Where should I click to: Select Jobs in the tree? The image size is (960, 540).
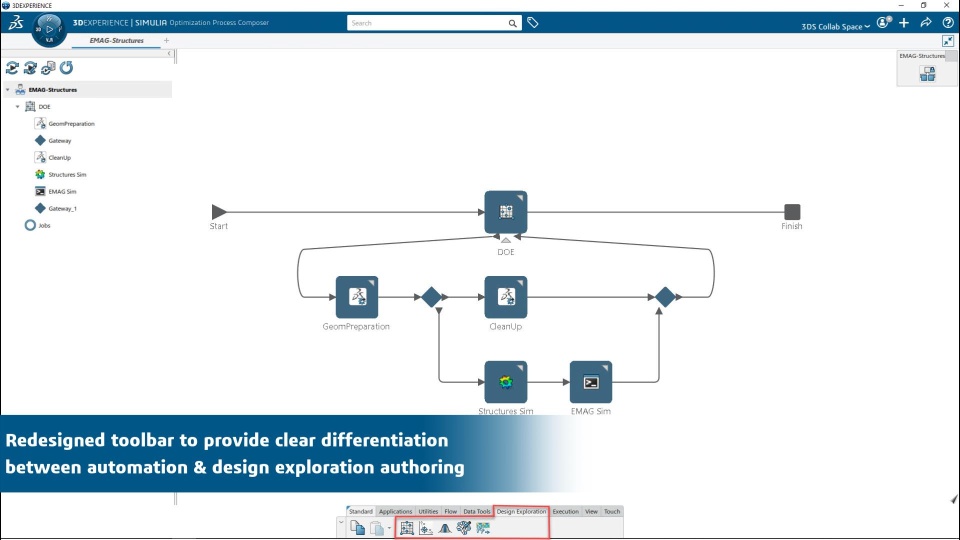point(44,225)
